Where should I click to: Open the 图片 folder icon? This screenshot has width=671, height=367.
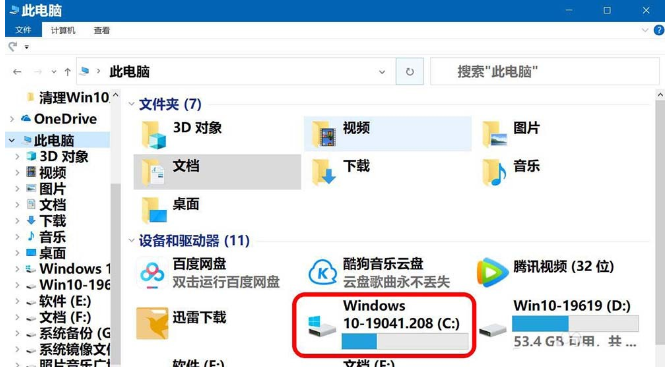pos(494,134)
